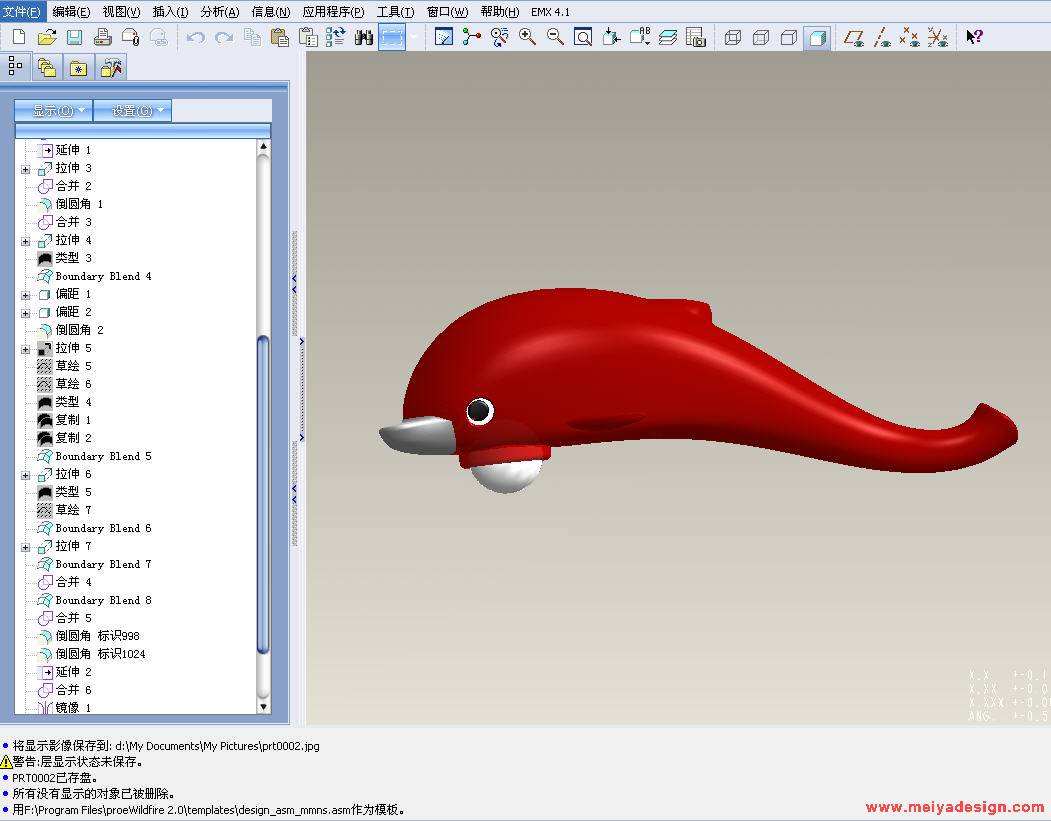Viewport: 1051px width, 821px height.
Task: Click the Refit view to screen icon
Action: point(583,37)
